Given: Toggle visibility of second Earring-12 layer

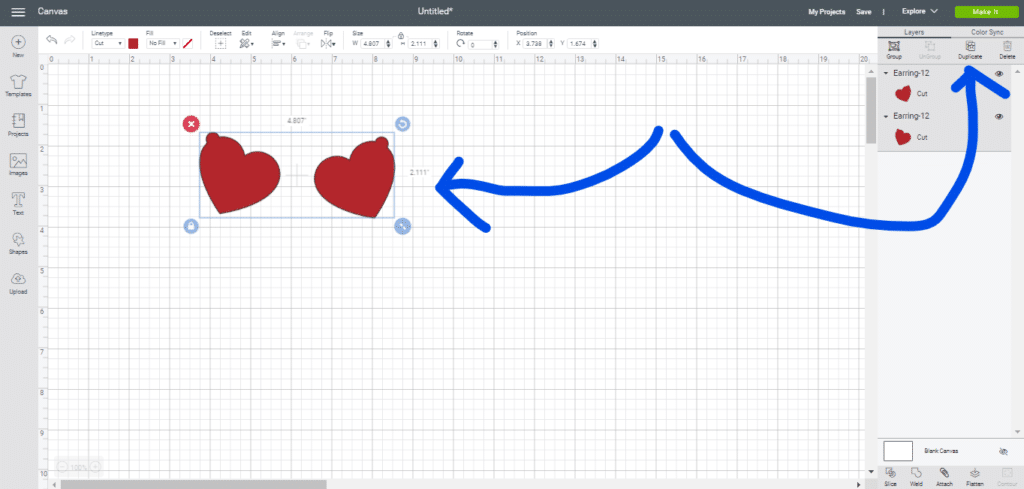Looking at the screenshot, I should tap(999, 117).
